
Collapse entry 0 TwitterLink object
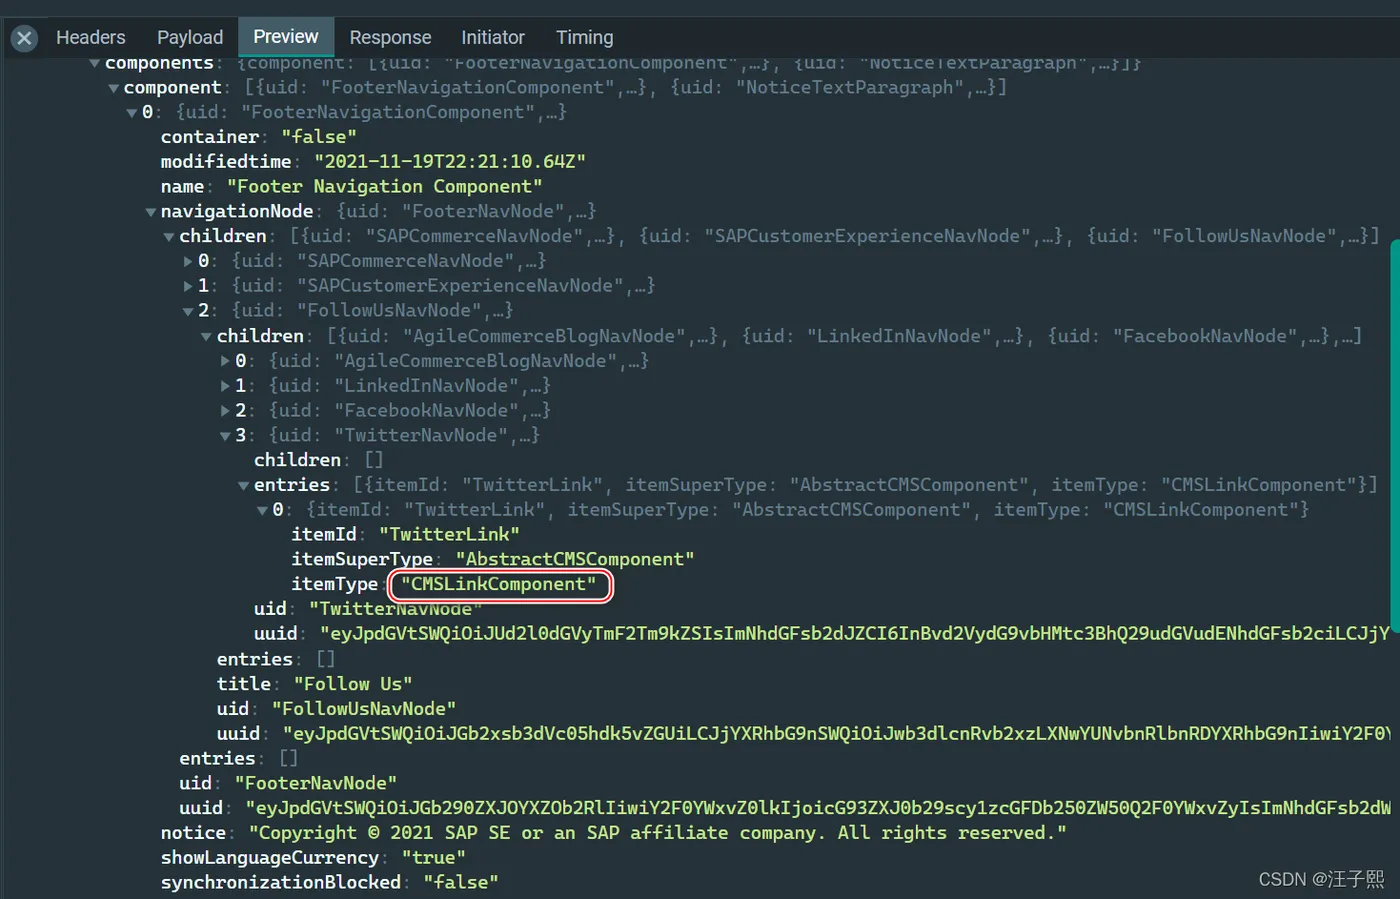pyautogui.click(x=262, y=510)
